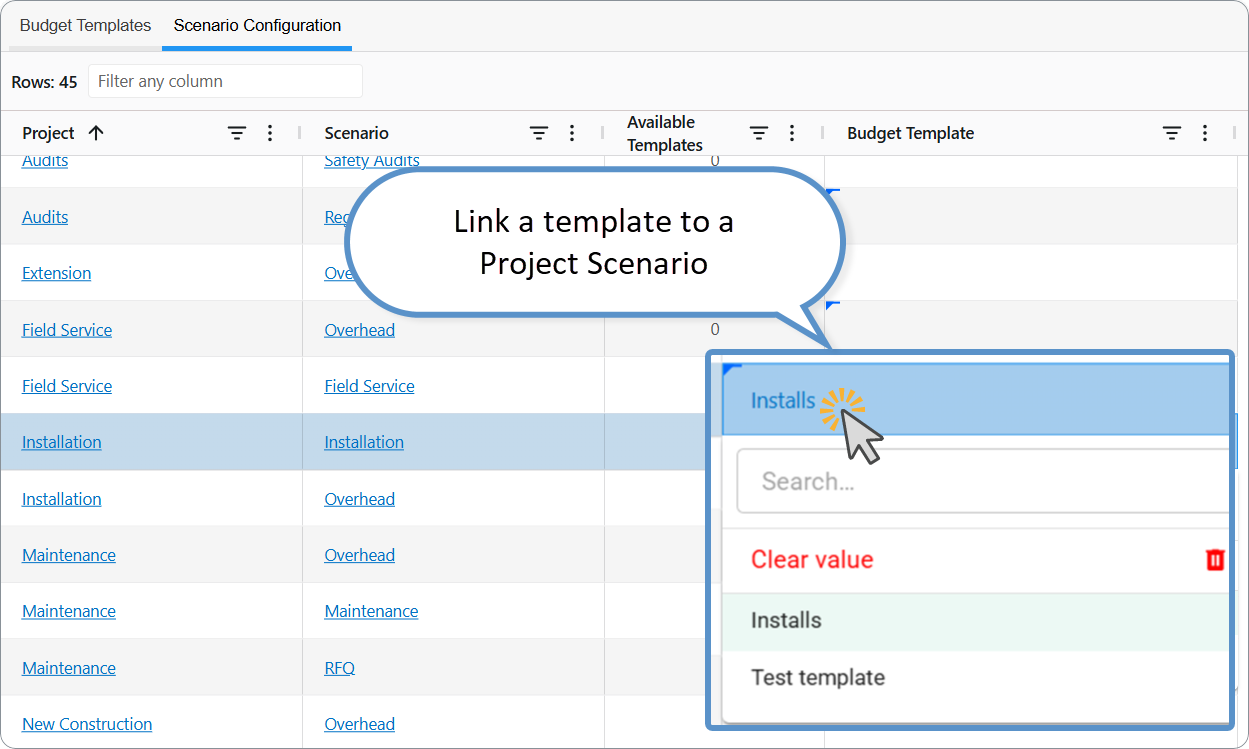1249x749 pixels.
Task: Sort by the Available Templates column header
Action: [665, 133]
